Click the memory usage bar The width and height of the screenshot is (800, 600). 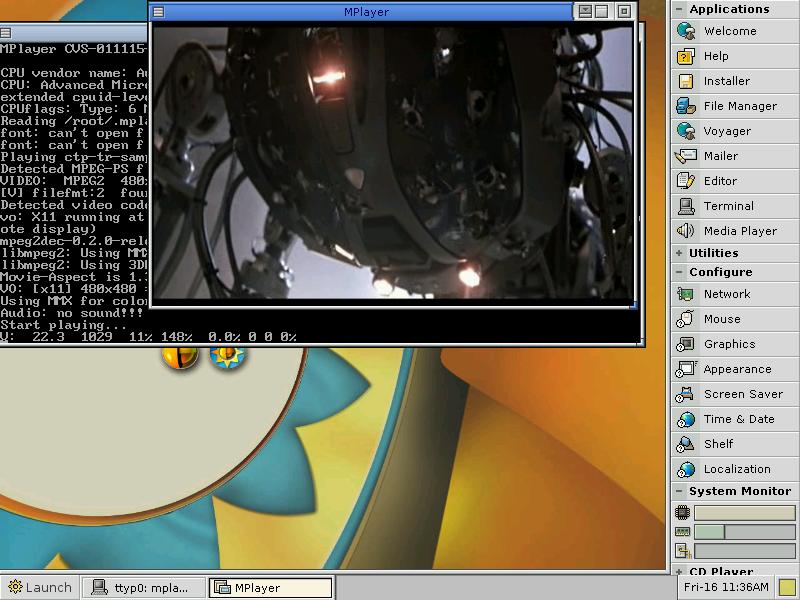coord(744,532)
